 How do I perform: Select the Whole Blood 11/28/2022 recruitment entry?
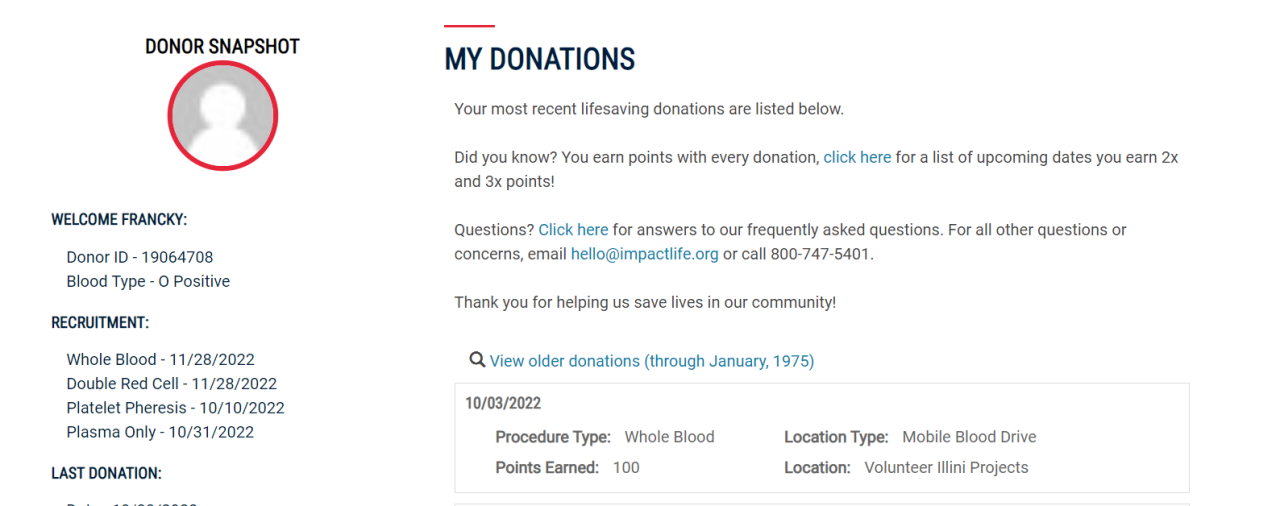pos(160,359)
